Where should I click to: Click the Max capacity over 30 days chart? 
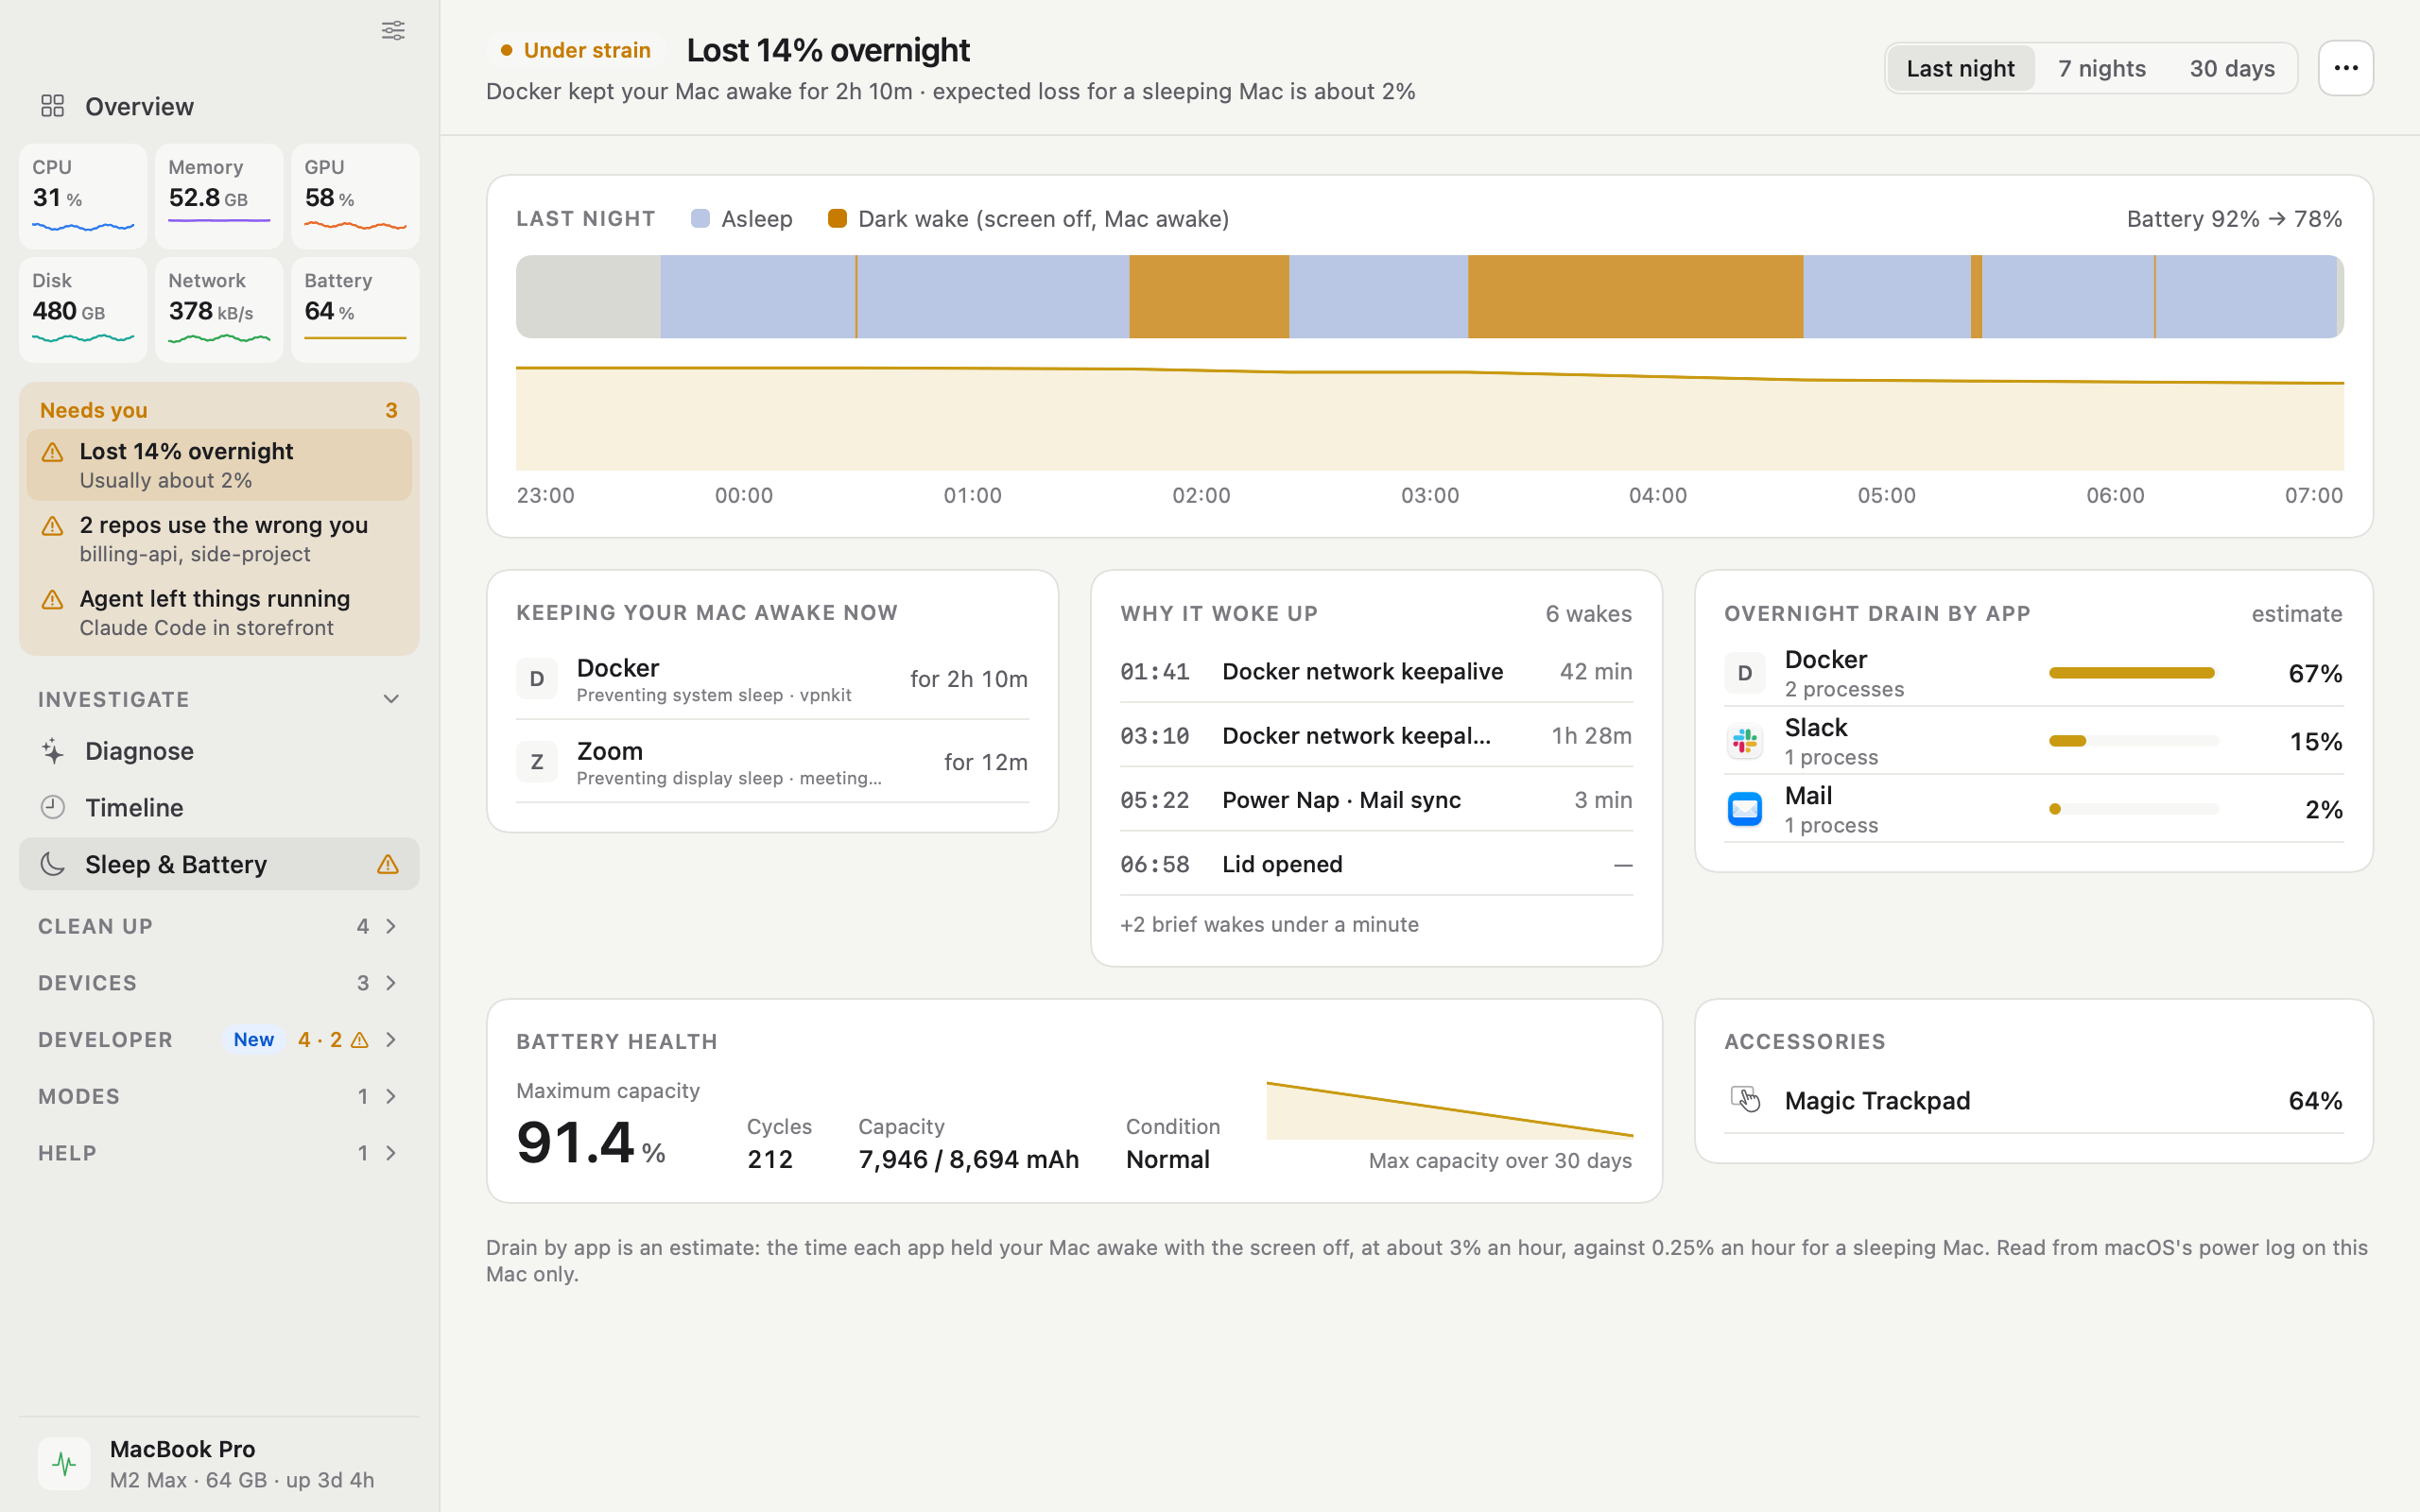pyautogui.click(x=1449, y=1110)
